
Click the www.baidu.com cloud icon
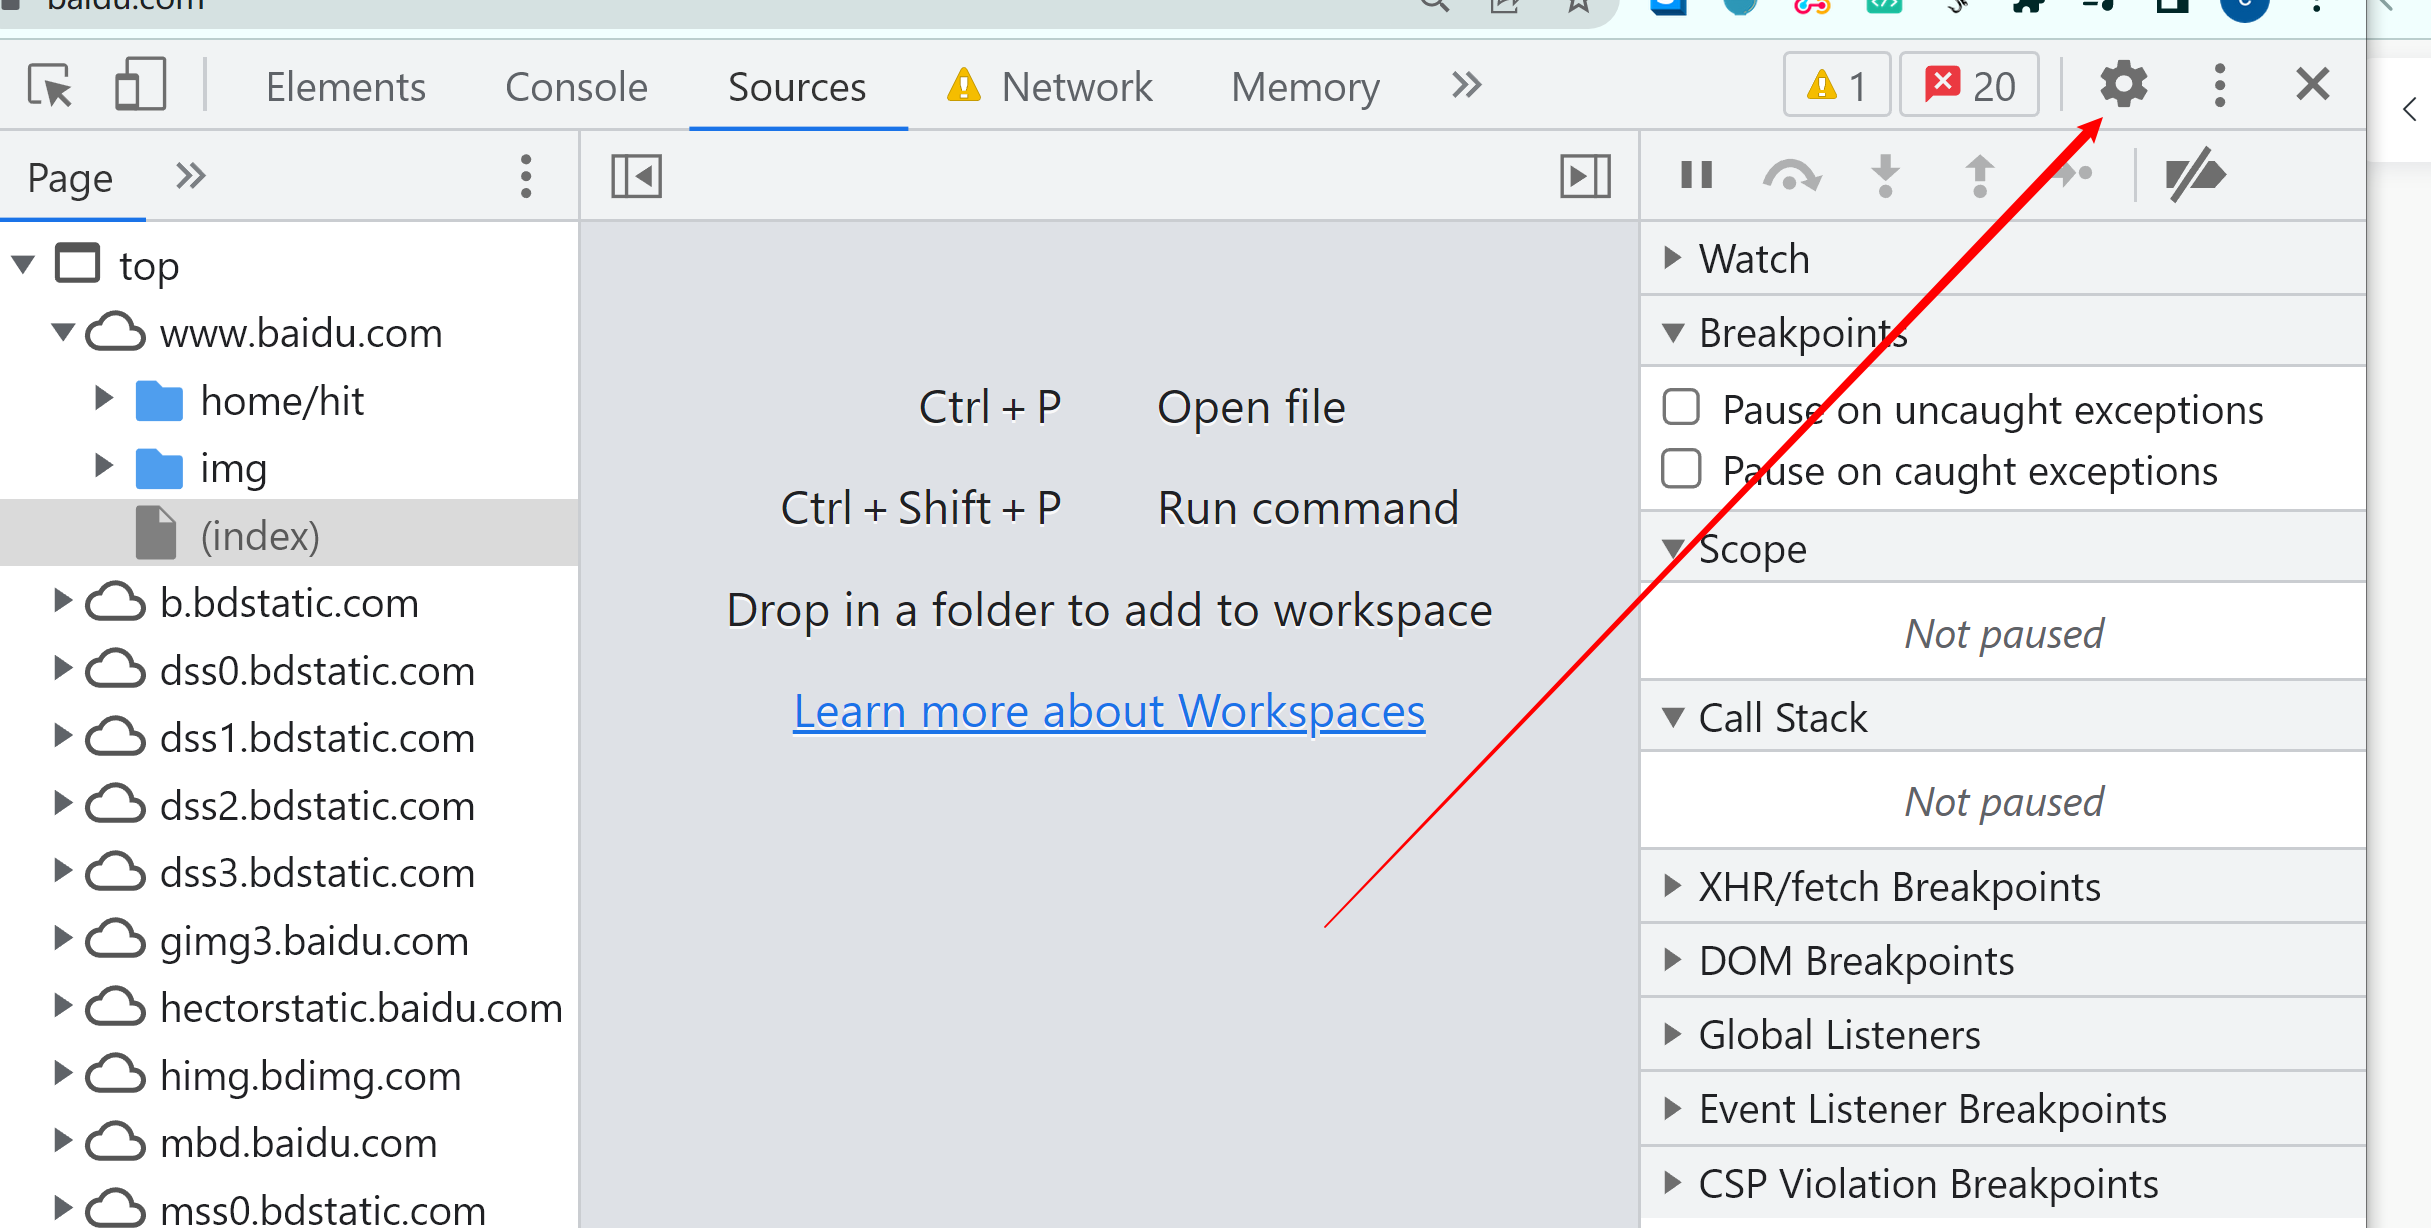116,332
